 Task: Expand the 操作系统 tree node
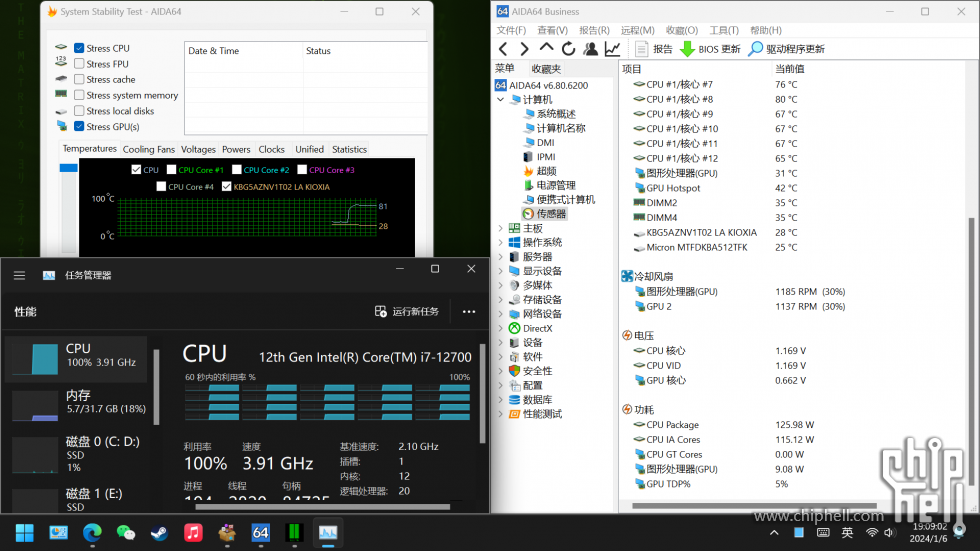pos(501,242)
